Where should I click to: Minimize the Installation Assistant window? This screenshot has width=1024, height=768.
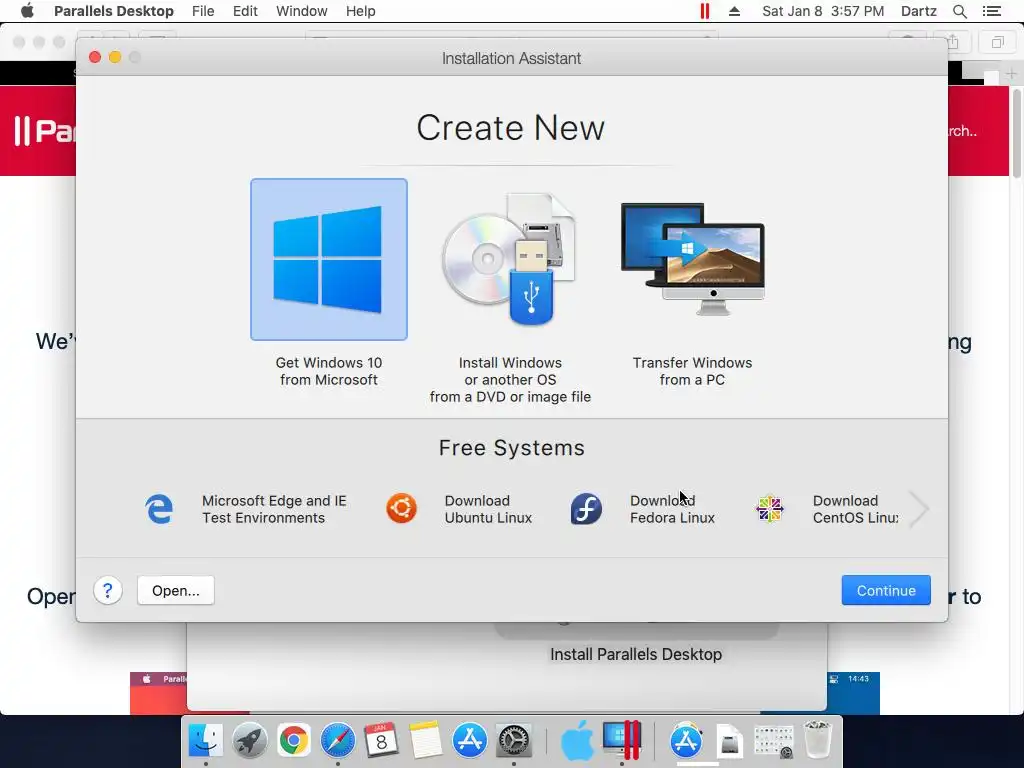[x=115, y=57]
